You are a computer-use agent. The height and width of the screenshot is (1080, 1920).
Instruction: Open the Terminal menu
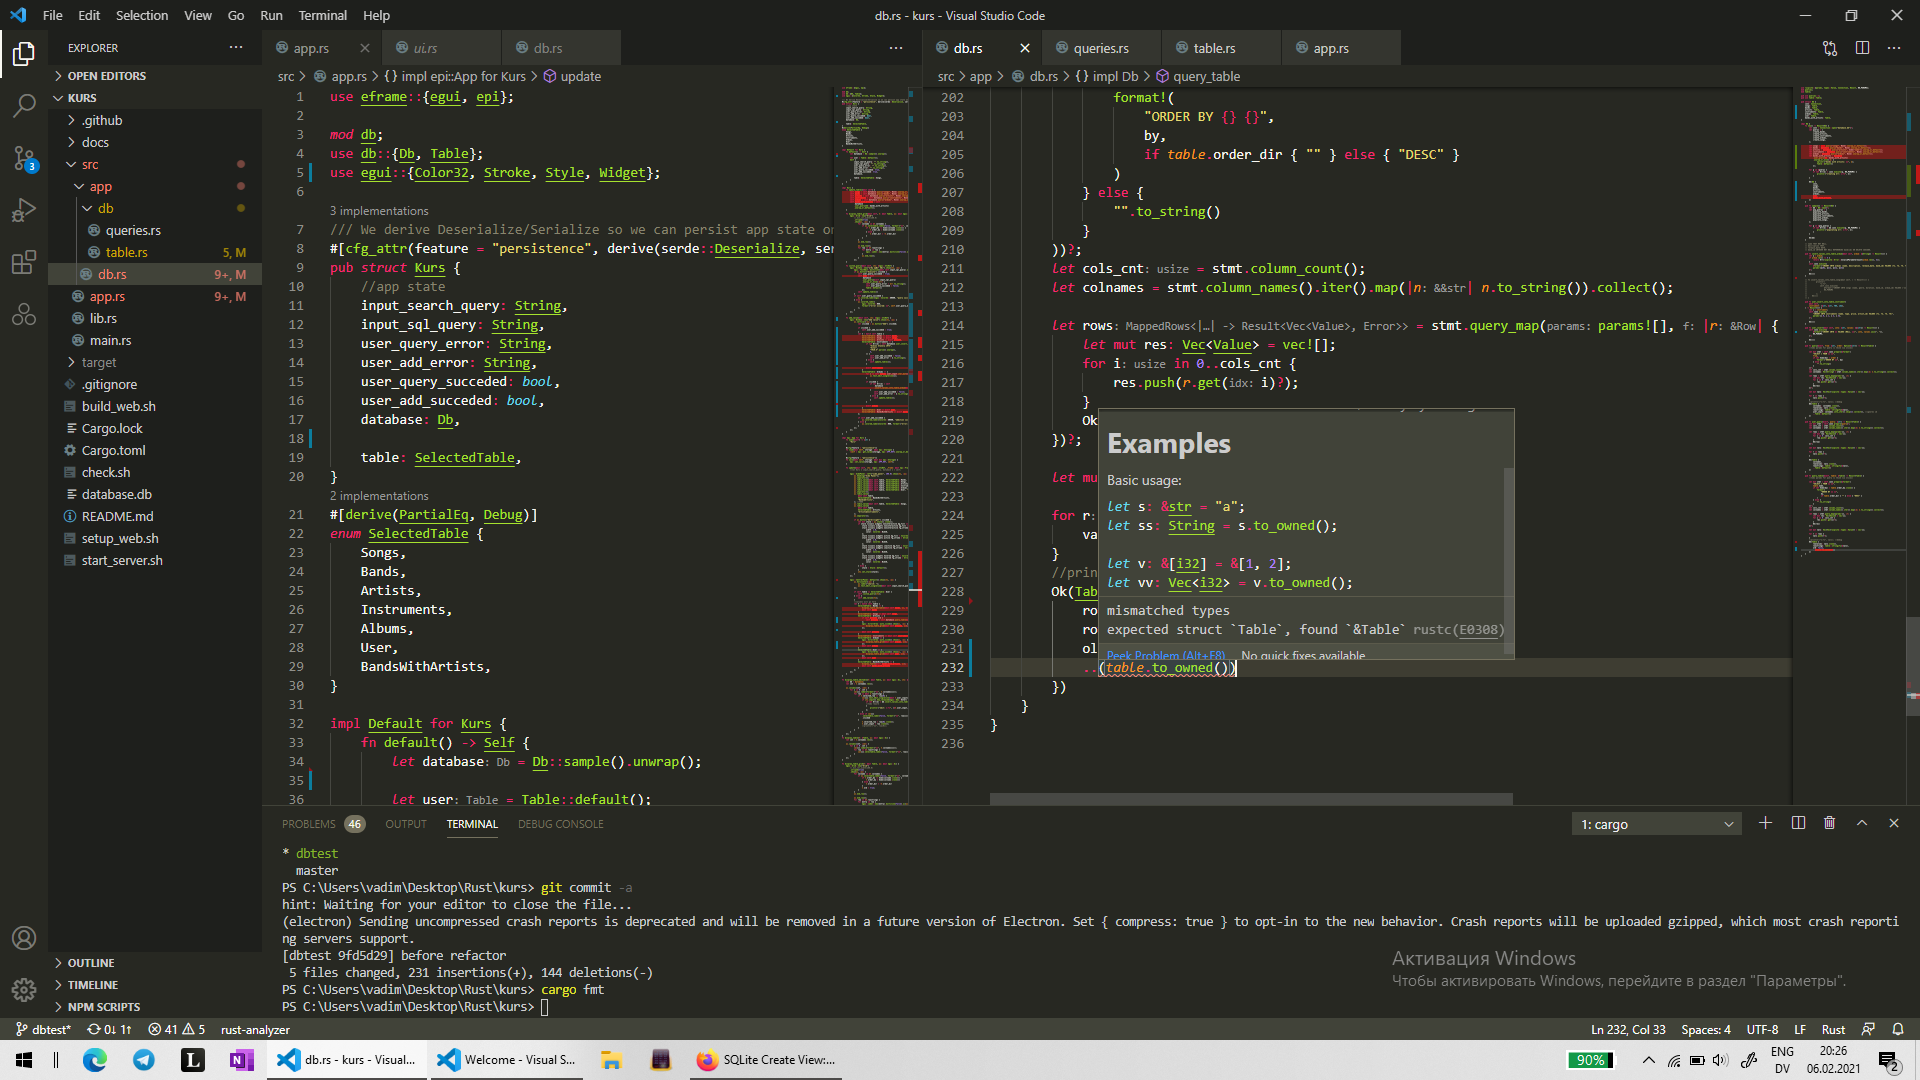click(x=322, y=15)
